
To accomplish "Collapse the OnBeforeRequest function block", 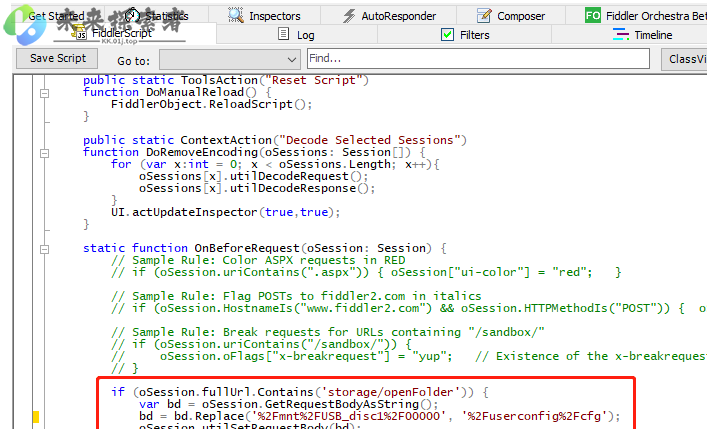I will tap(43, 248).
